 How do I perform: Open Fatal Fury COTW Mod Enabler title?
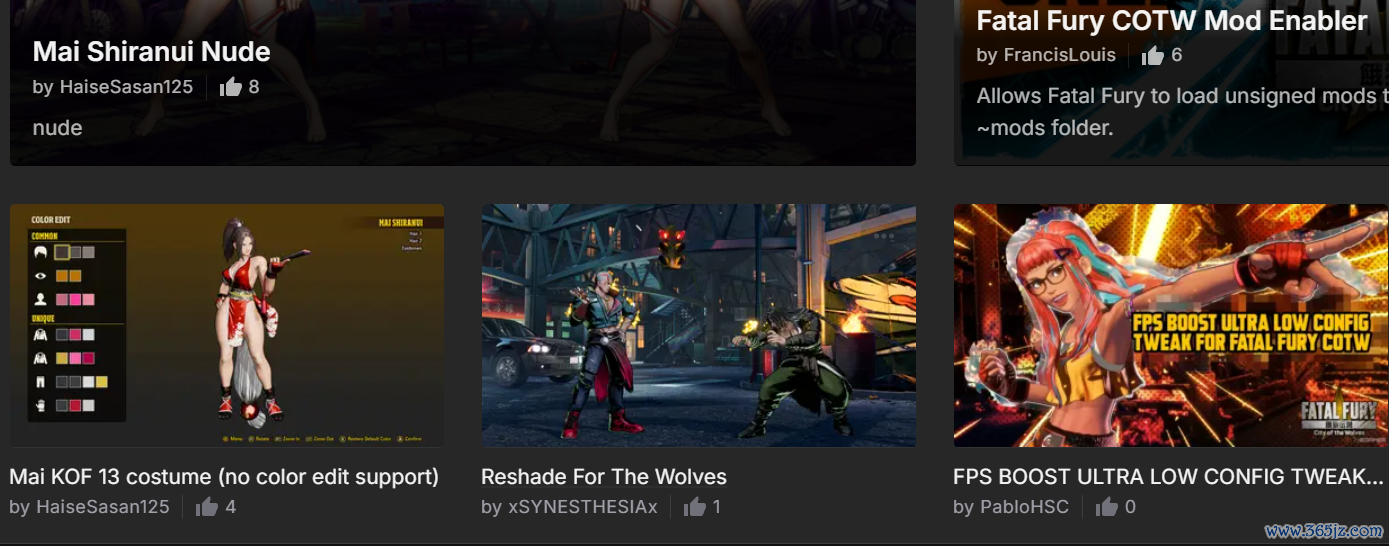(1172, 21)
